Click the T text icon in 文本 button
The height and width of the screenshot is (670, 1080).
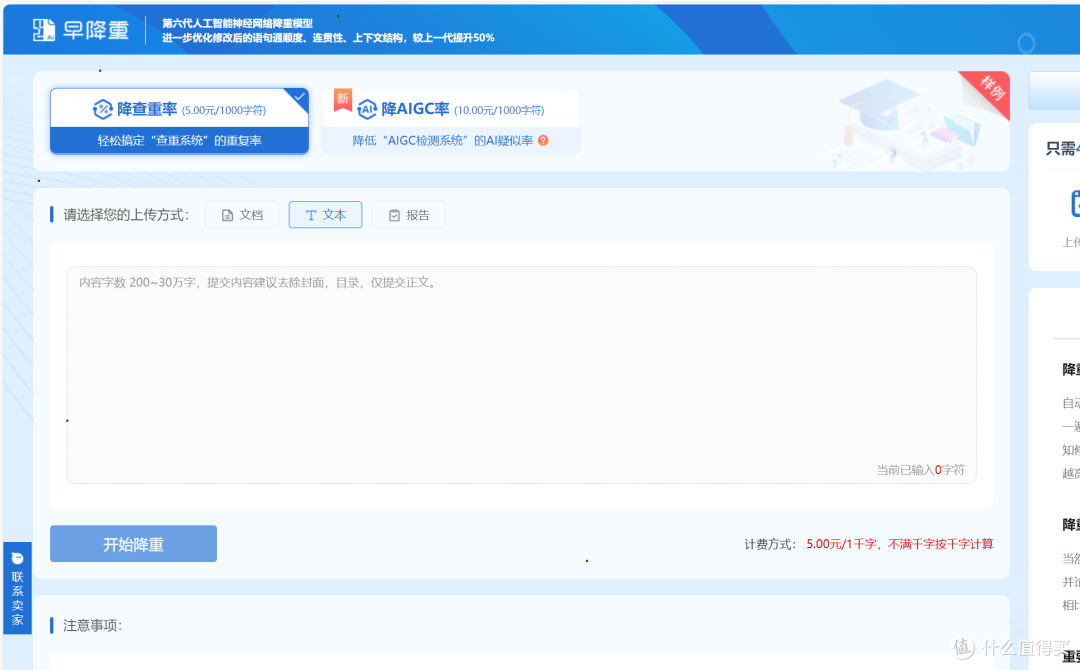[311, 216]
